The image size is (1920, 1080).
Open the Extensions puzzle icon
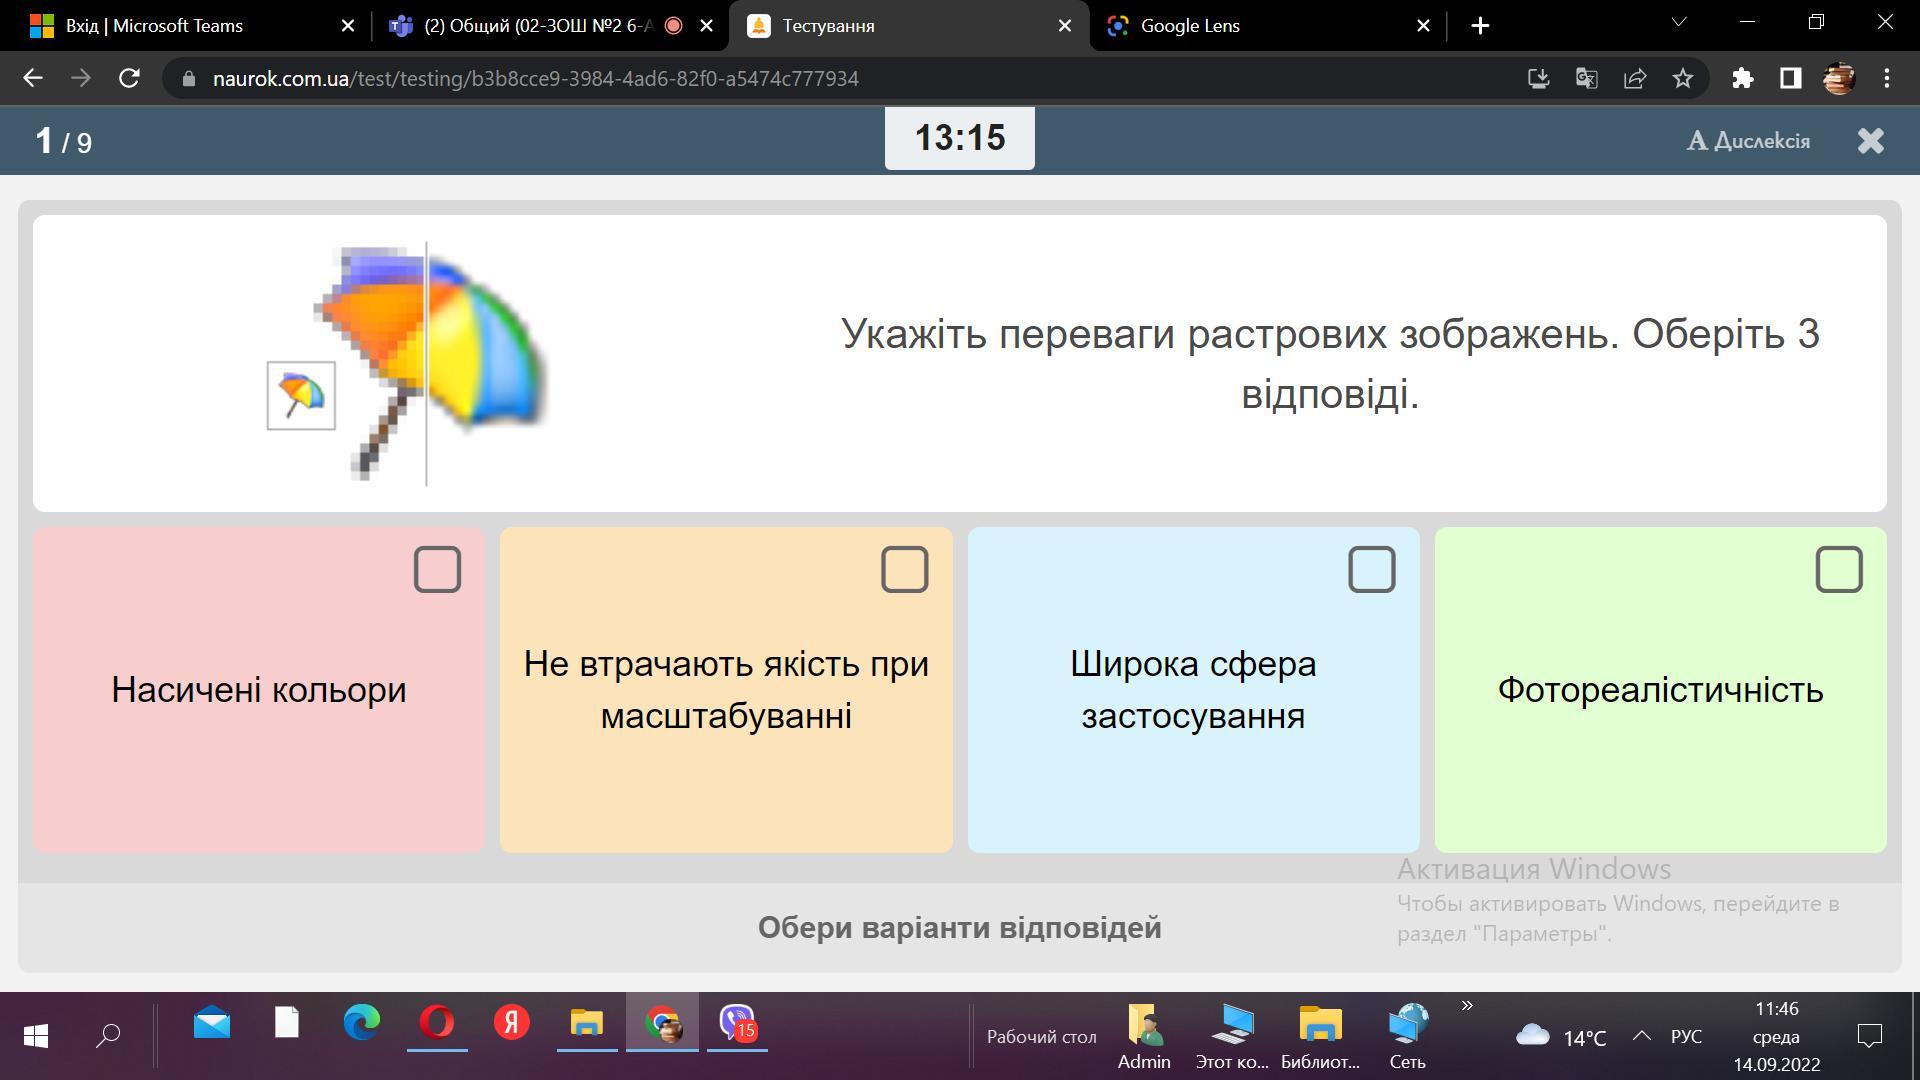[x=1743, y=78]
